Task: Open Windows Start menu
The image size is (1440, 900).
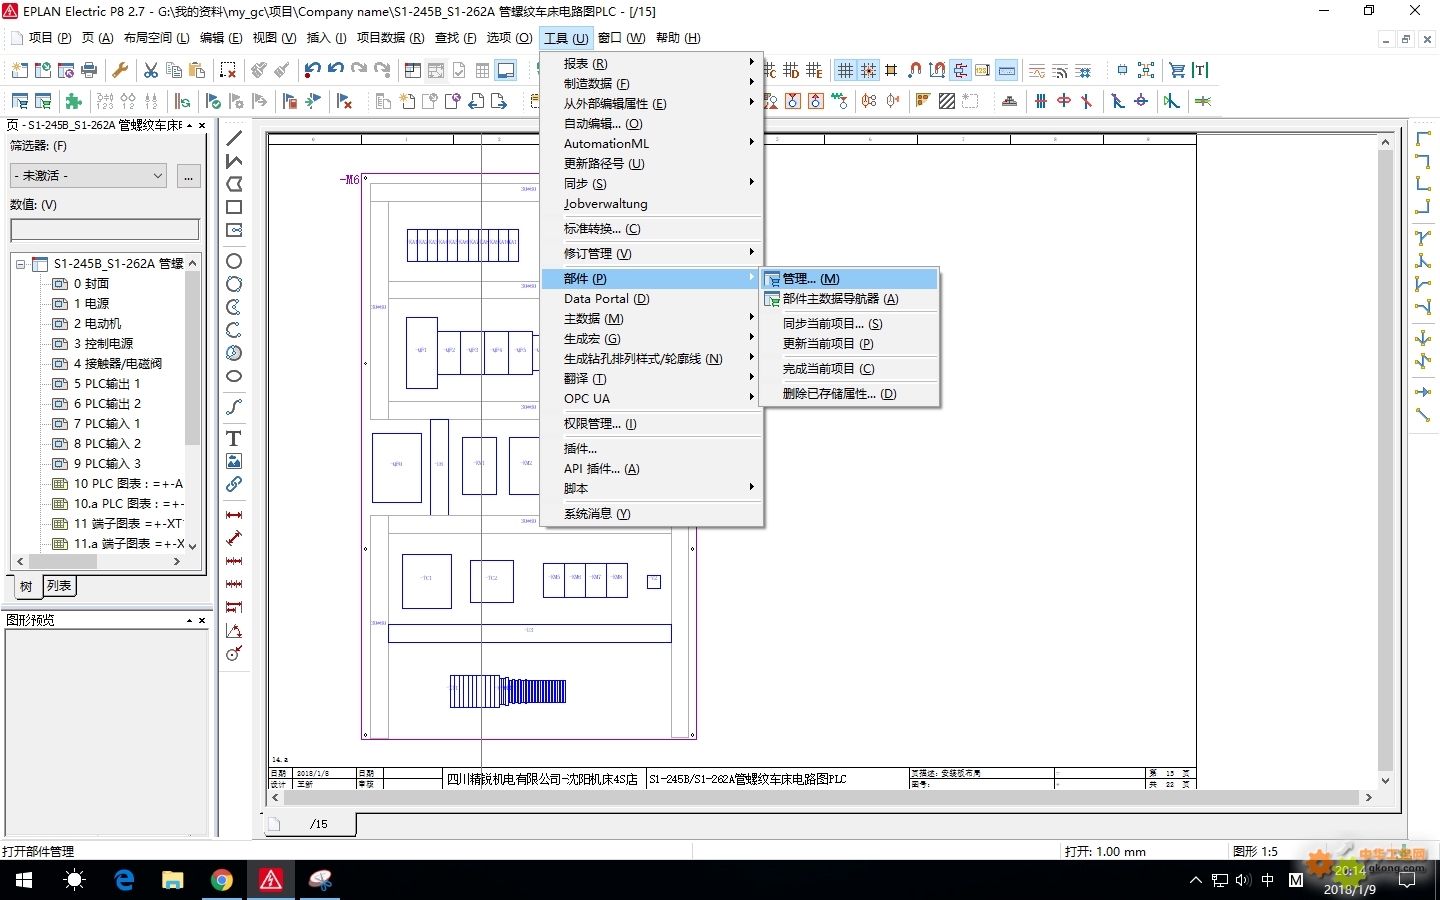Action: pos(24,880)
